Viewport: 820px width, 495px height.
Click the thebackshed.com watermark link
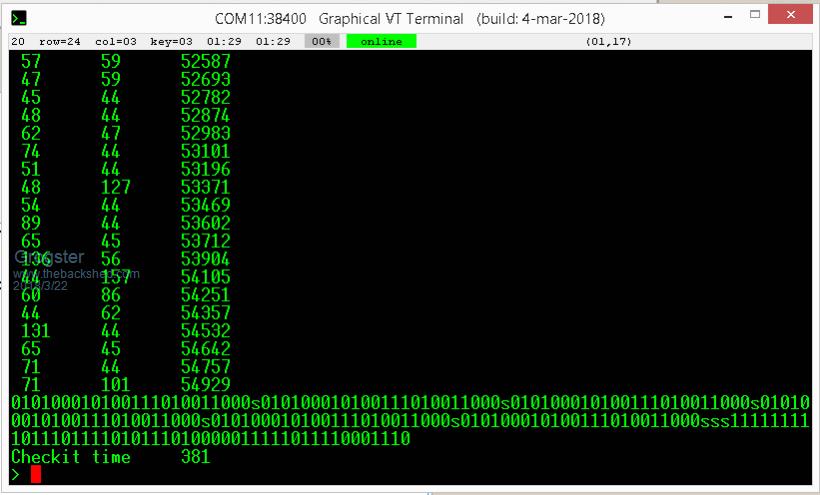[x=77, y=273]
